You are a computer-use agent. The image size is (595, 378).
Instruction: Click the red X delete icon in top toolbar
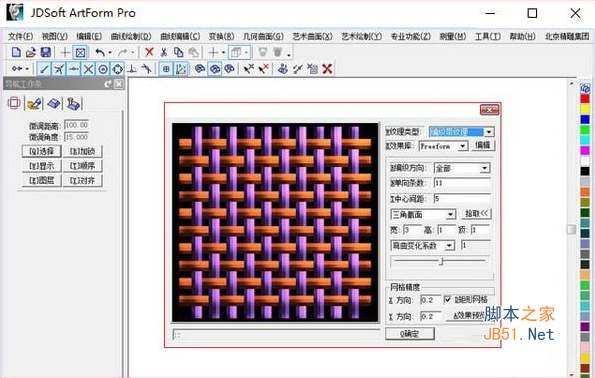(x=149, y=52)
